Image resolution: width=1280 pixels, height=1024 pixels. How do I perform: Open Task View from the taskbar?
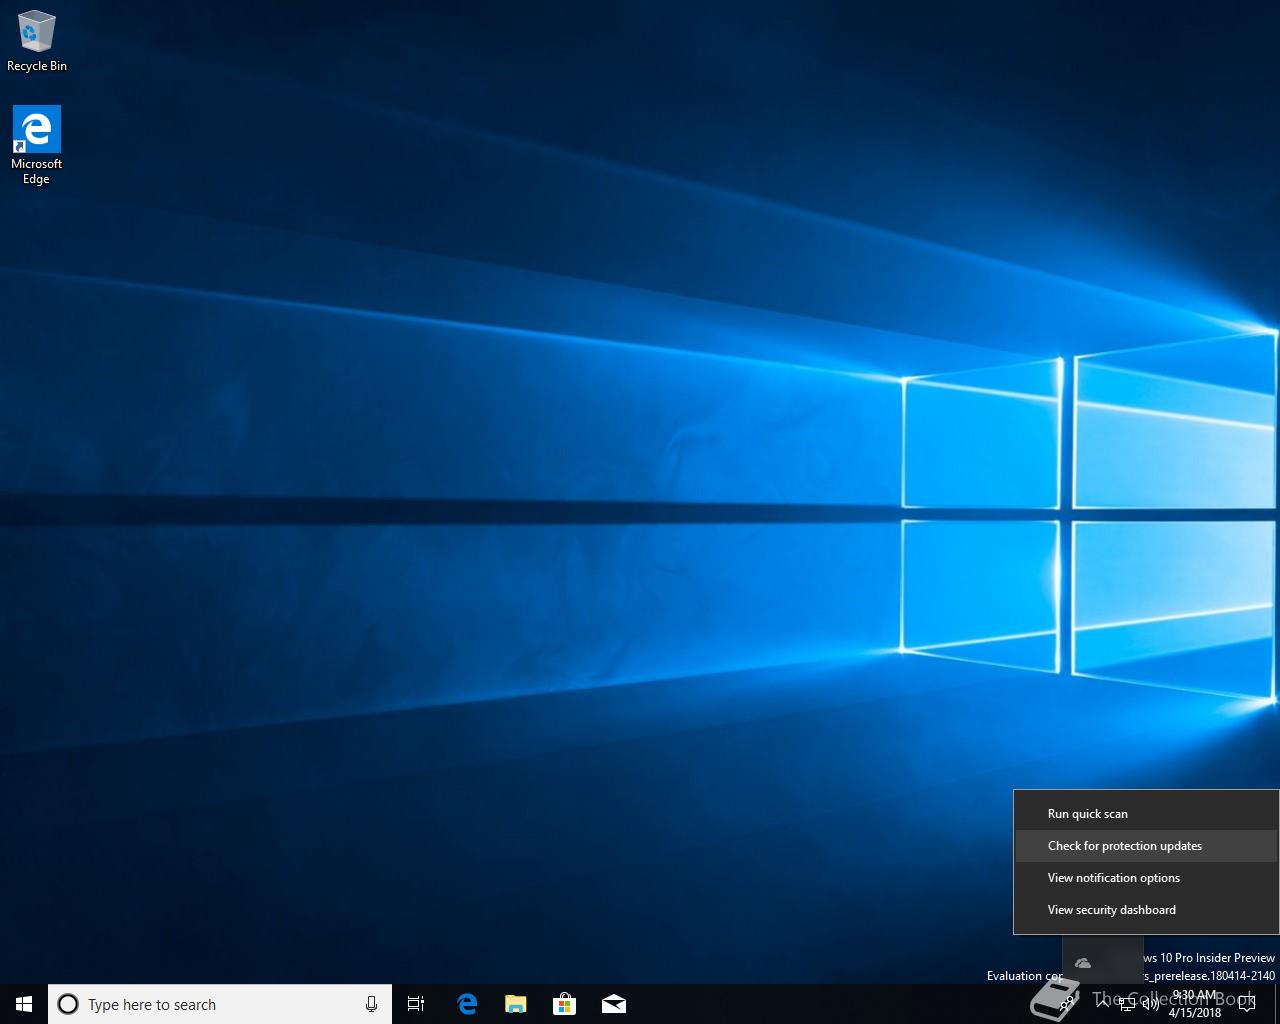click(x=416, y=1004)
